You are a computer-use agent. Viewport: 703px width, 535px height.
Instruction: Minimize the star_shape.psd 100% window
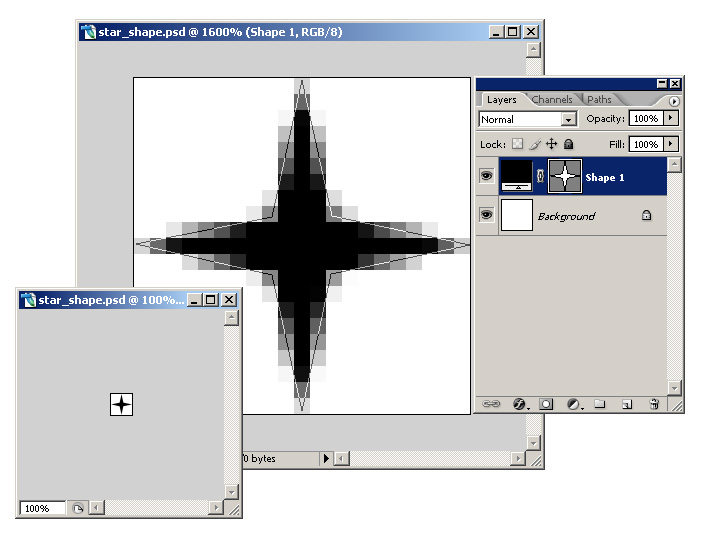click(194, 300)
